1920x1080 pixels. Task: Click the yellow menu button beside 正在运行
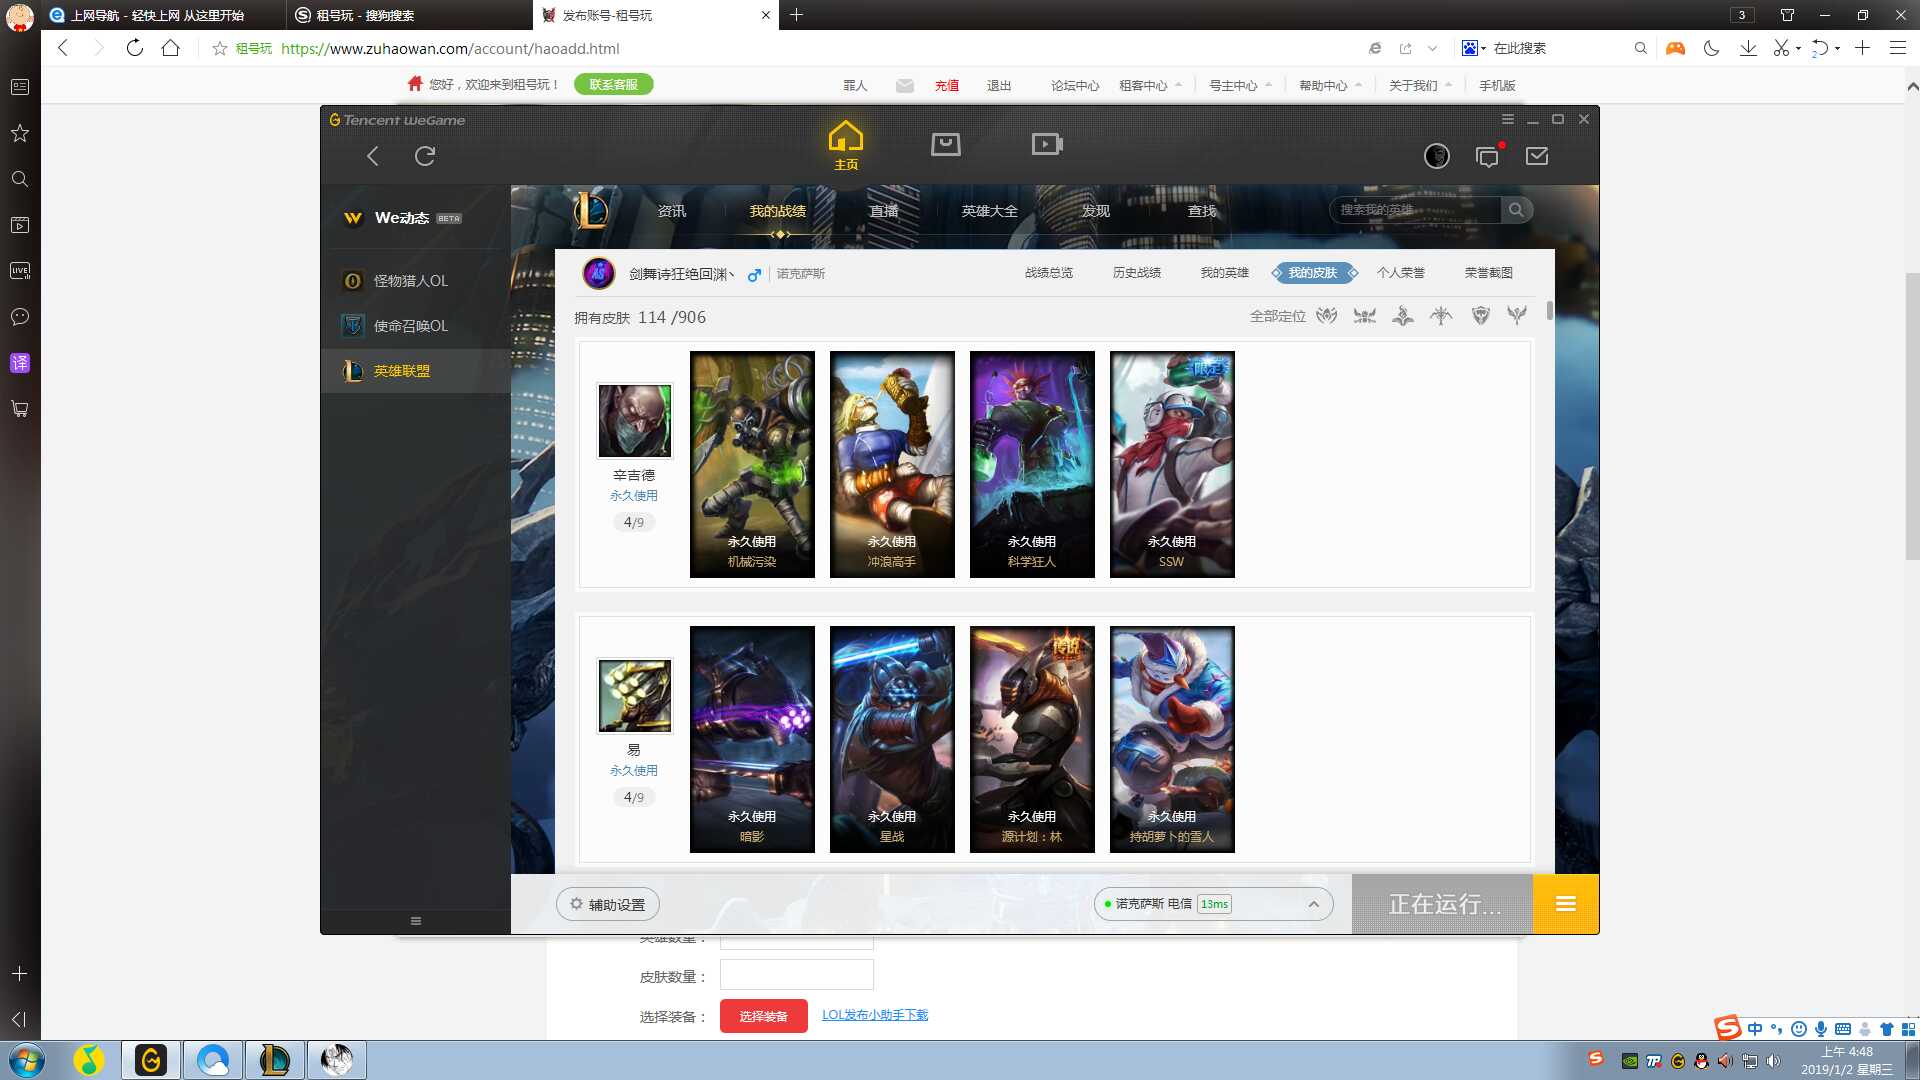pyautogui.click(x=1566, y=904)
